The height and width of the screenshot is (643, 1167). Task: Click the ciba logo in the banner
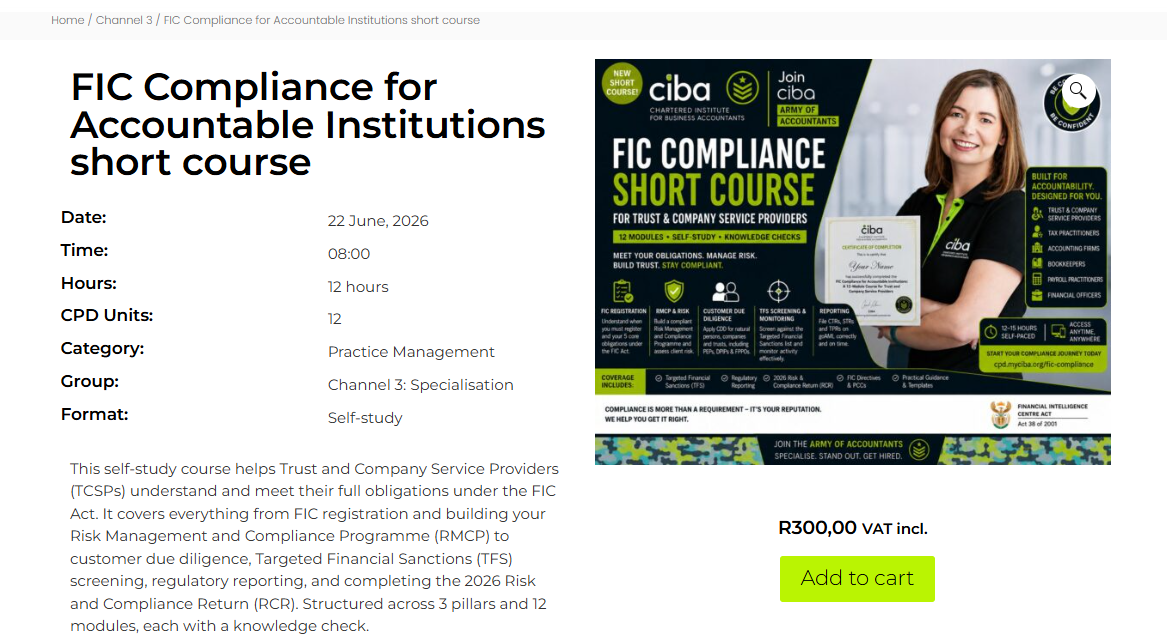[x=680, y=90]
